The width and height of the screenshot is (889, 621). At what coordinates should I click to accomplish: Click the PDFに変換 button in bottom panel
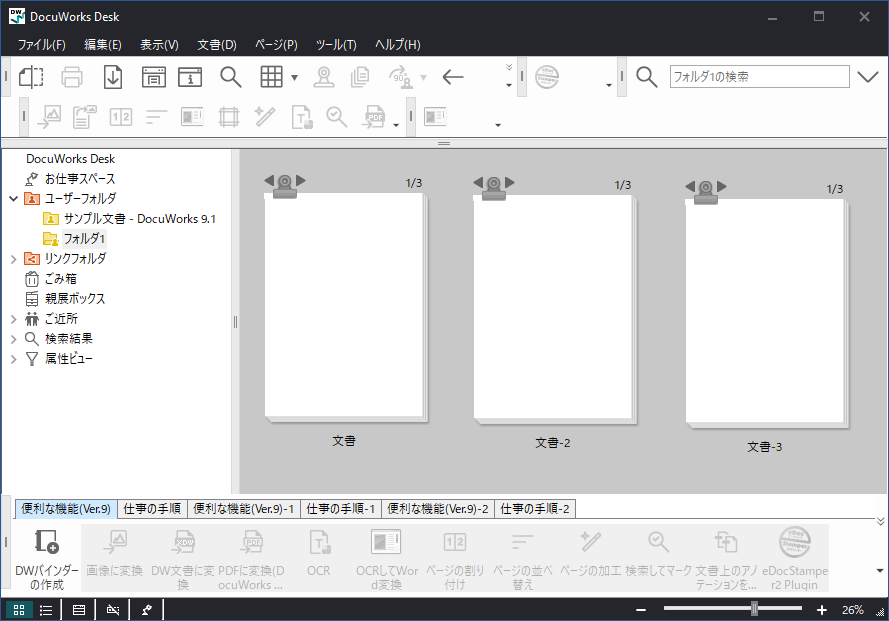coord(251,559)
